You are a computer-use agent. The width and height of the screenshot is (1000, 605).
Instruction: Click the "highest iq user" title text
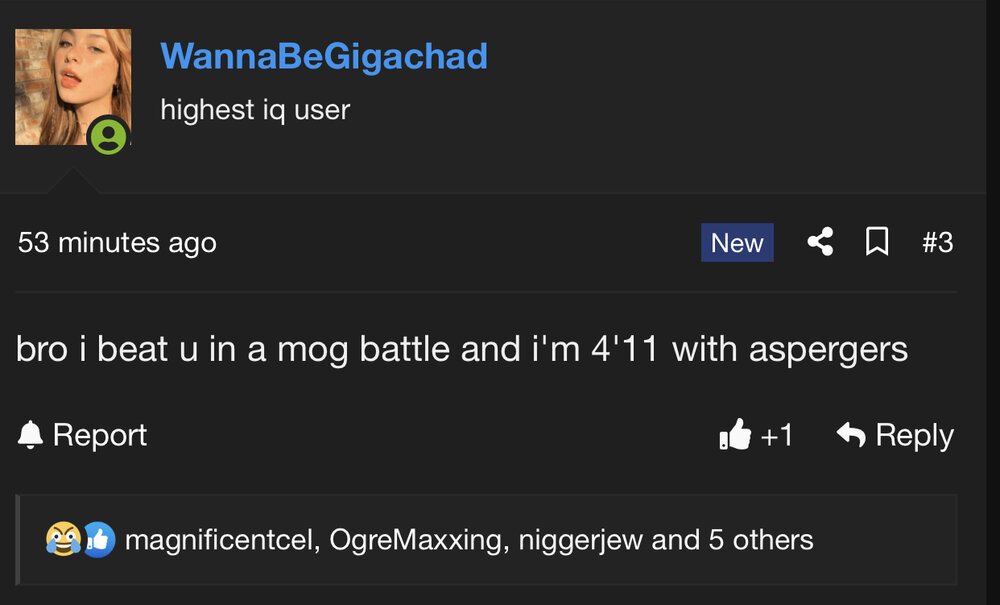255,109
